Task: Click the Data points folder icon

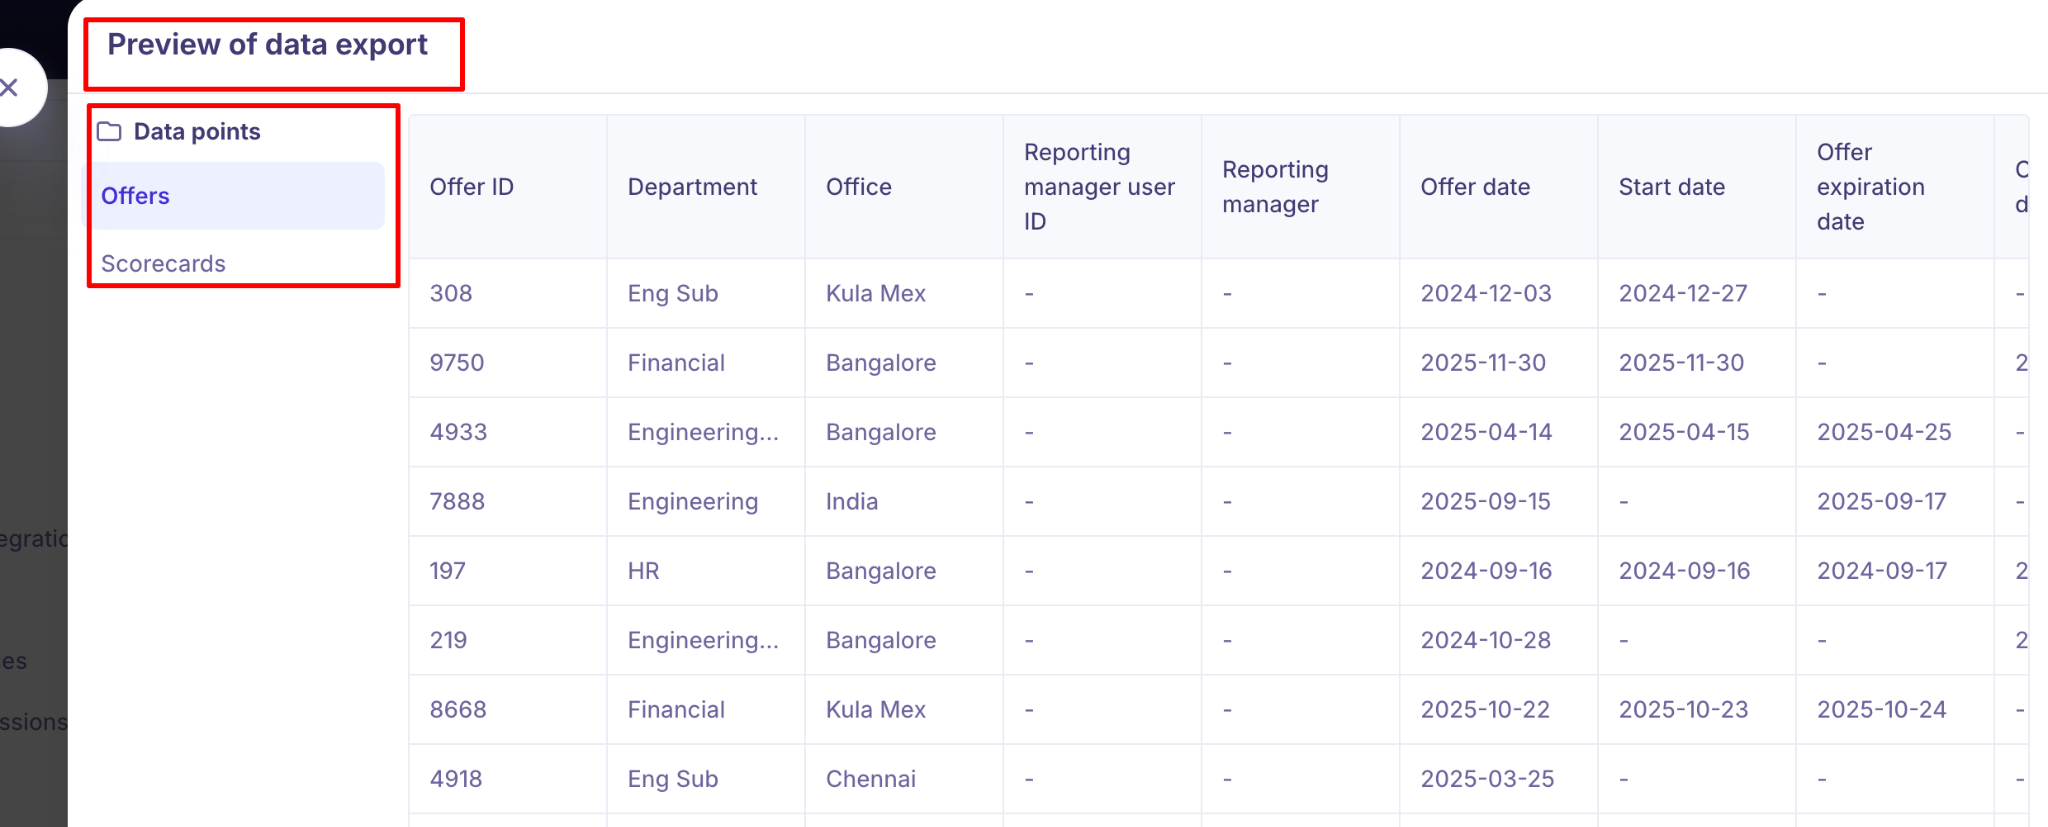Action: point(109,132)
